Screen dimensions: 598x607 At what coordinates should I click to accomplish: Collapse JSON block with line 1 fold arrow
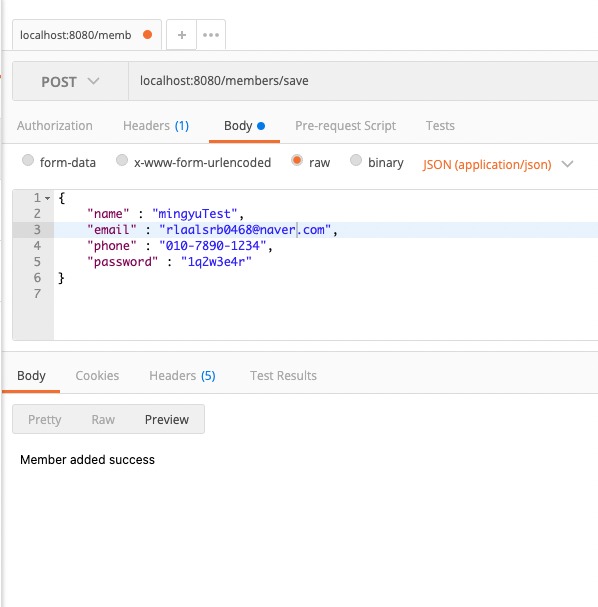click(x=47, y=198)
